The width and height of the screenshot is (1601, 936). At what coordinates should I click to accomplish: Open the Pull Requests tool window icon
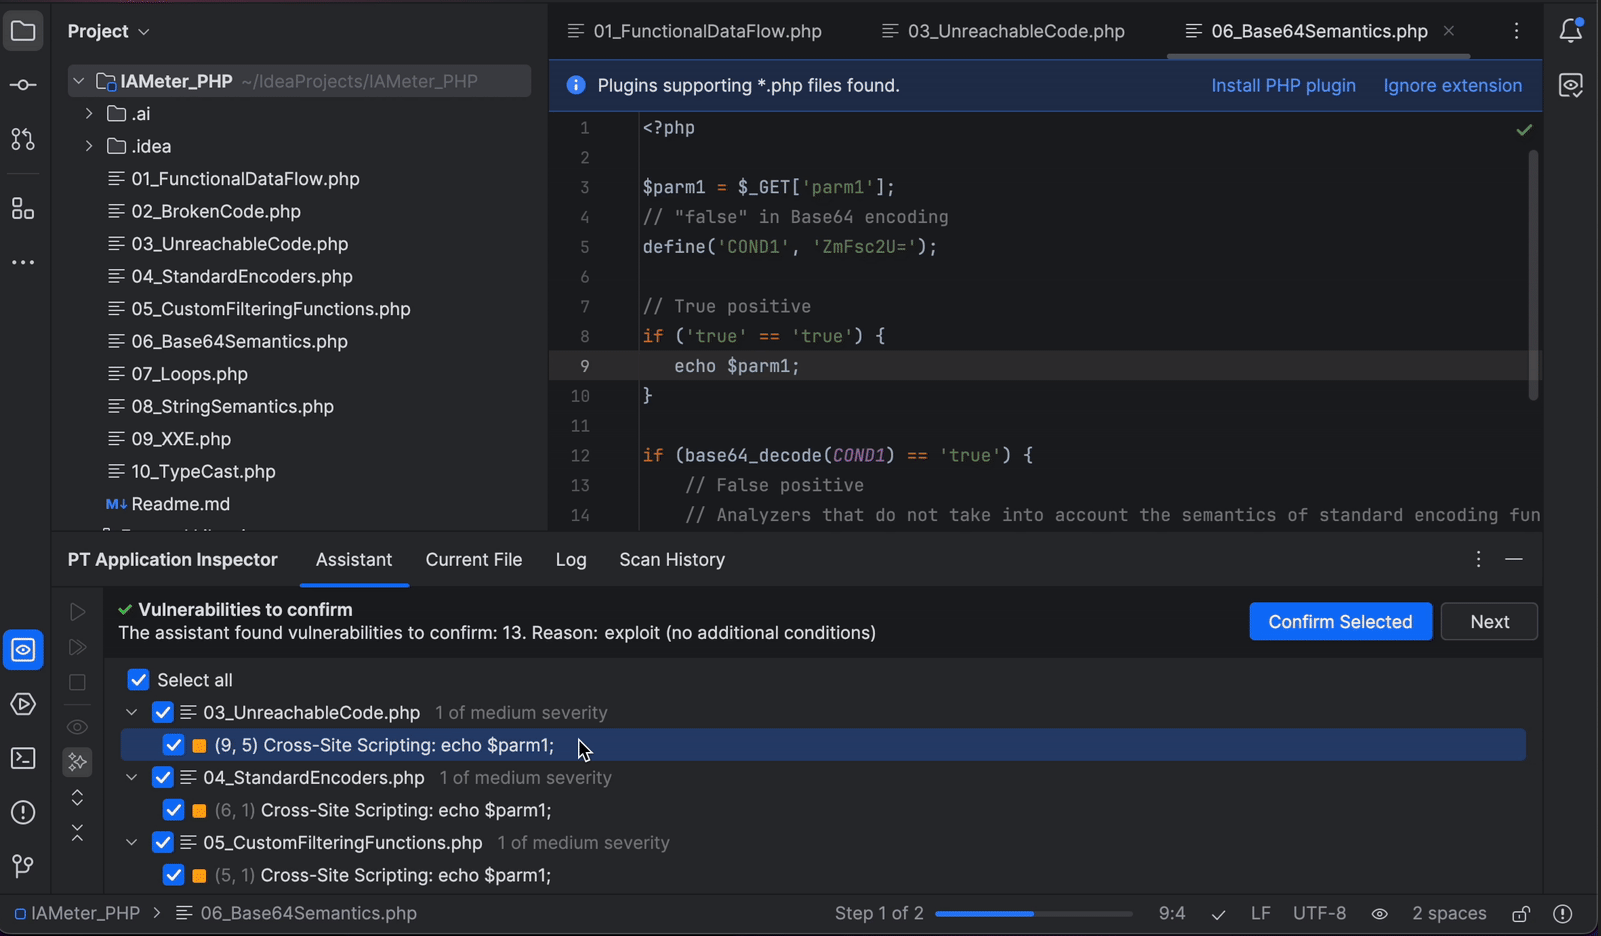click(x=23, y=139)
